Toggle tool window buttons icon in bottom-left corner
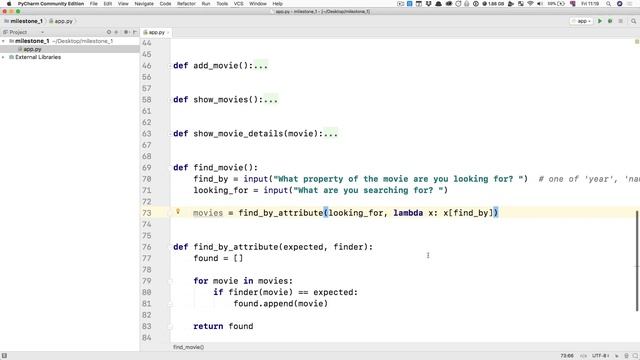 [x=4, y=356]
